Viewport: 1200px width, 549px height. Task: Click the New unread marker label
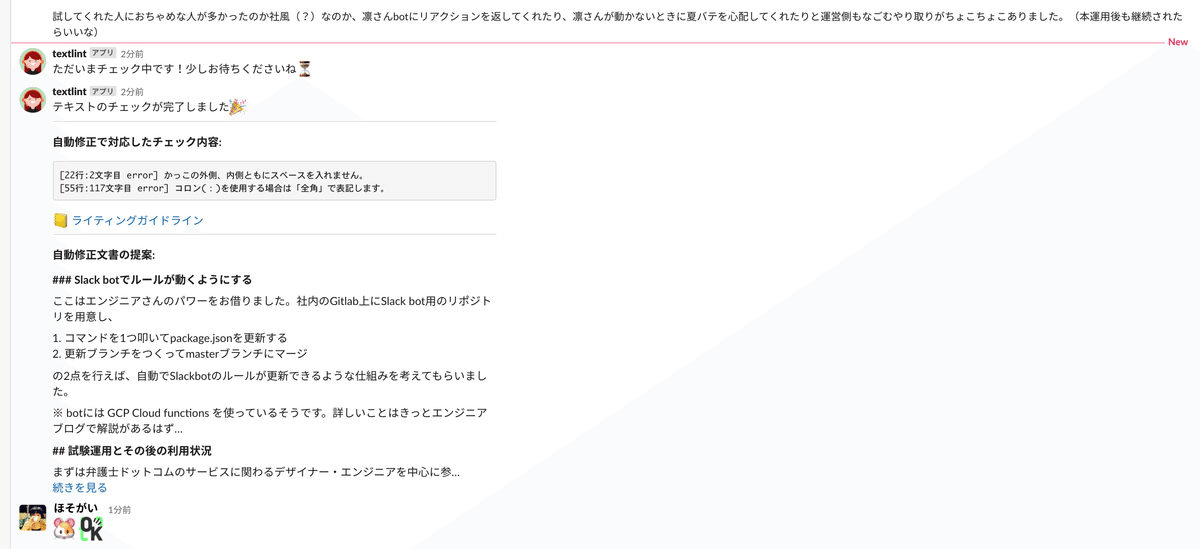1178,42
